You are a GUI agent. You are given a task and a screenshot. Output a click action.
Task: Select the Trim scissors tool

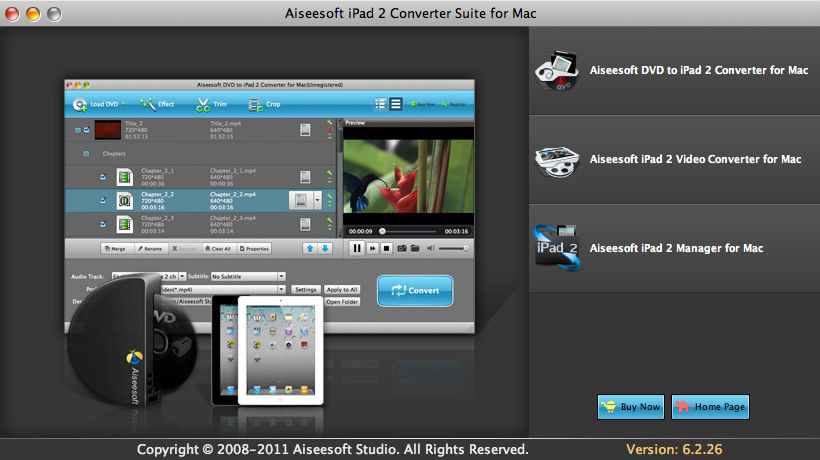[x=211, y=104]
